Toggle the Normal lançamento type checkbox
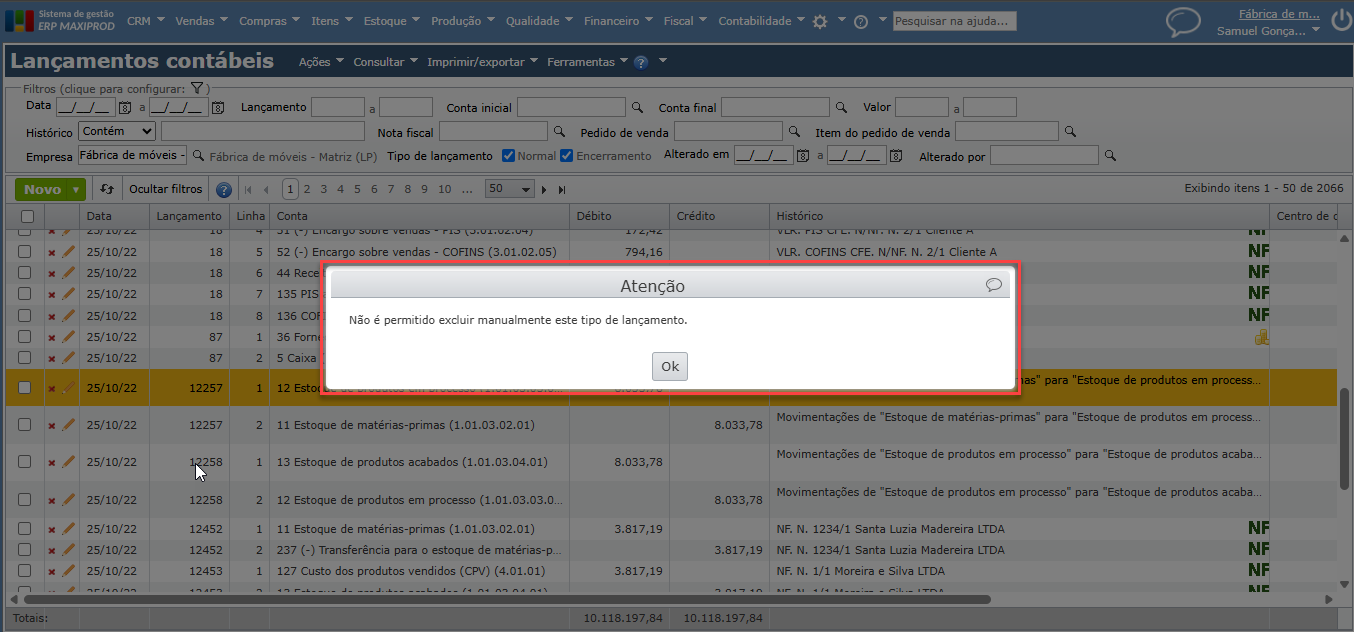This screenshot has height=632, width=1354. [508, 155]
